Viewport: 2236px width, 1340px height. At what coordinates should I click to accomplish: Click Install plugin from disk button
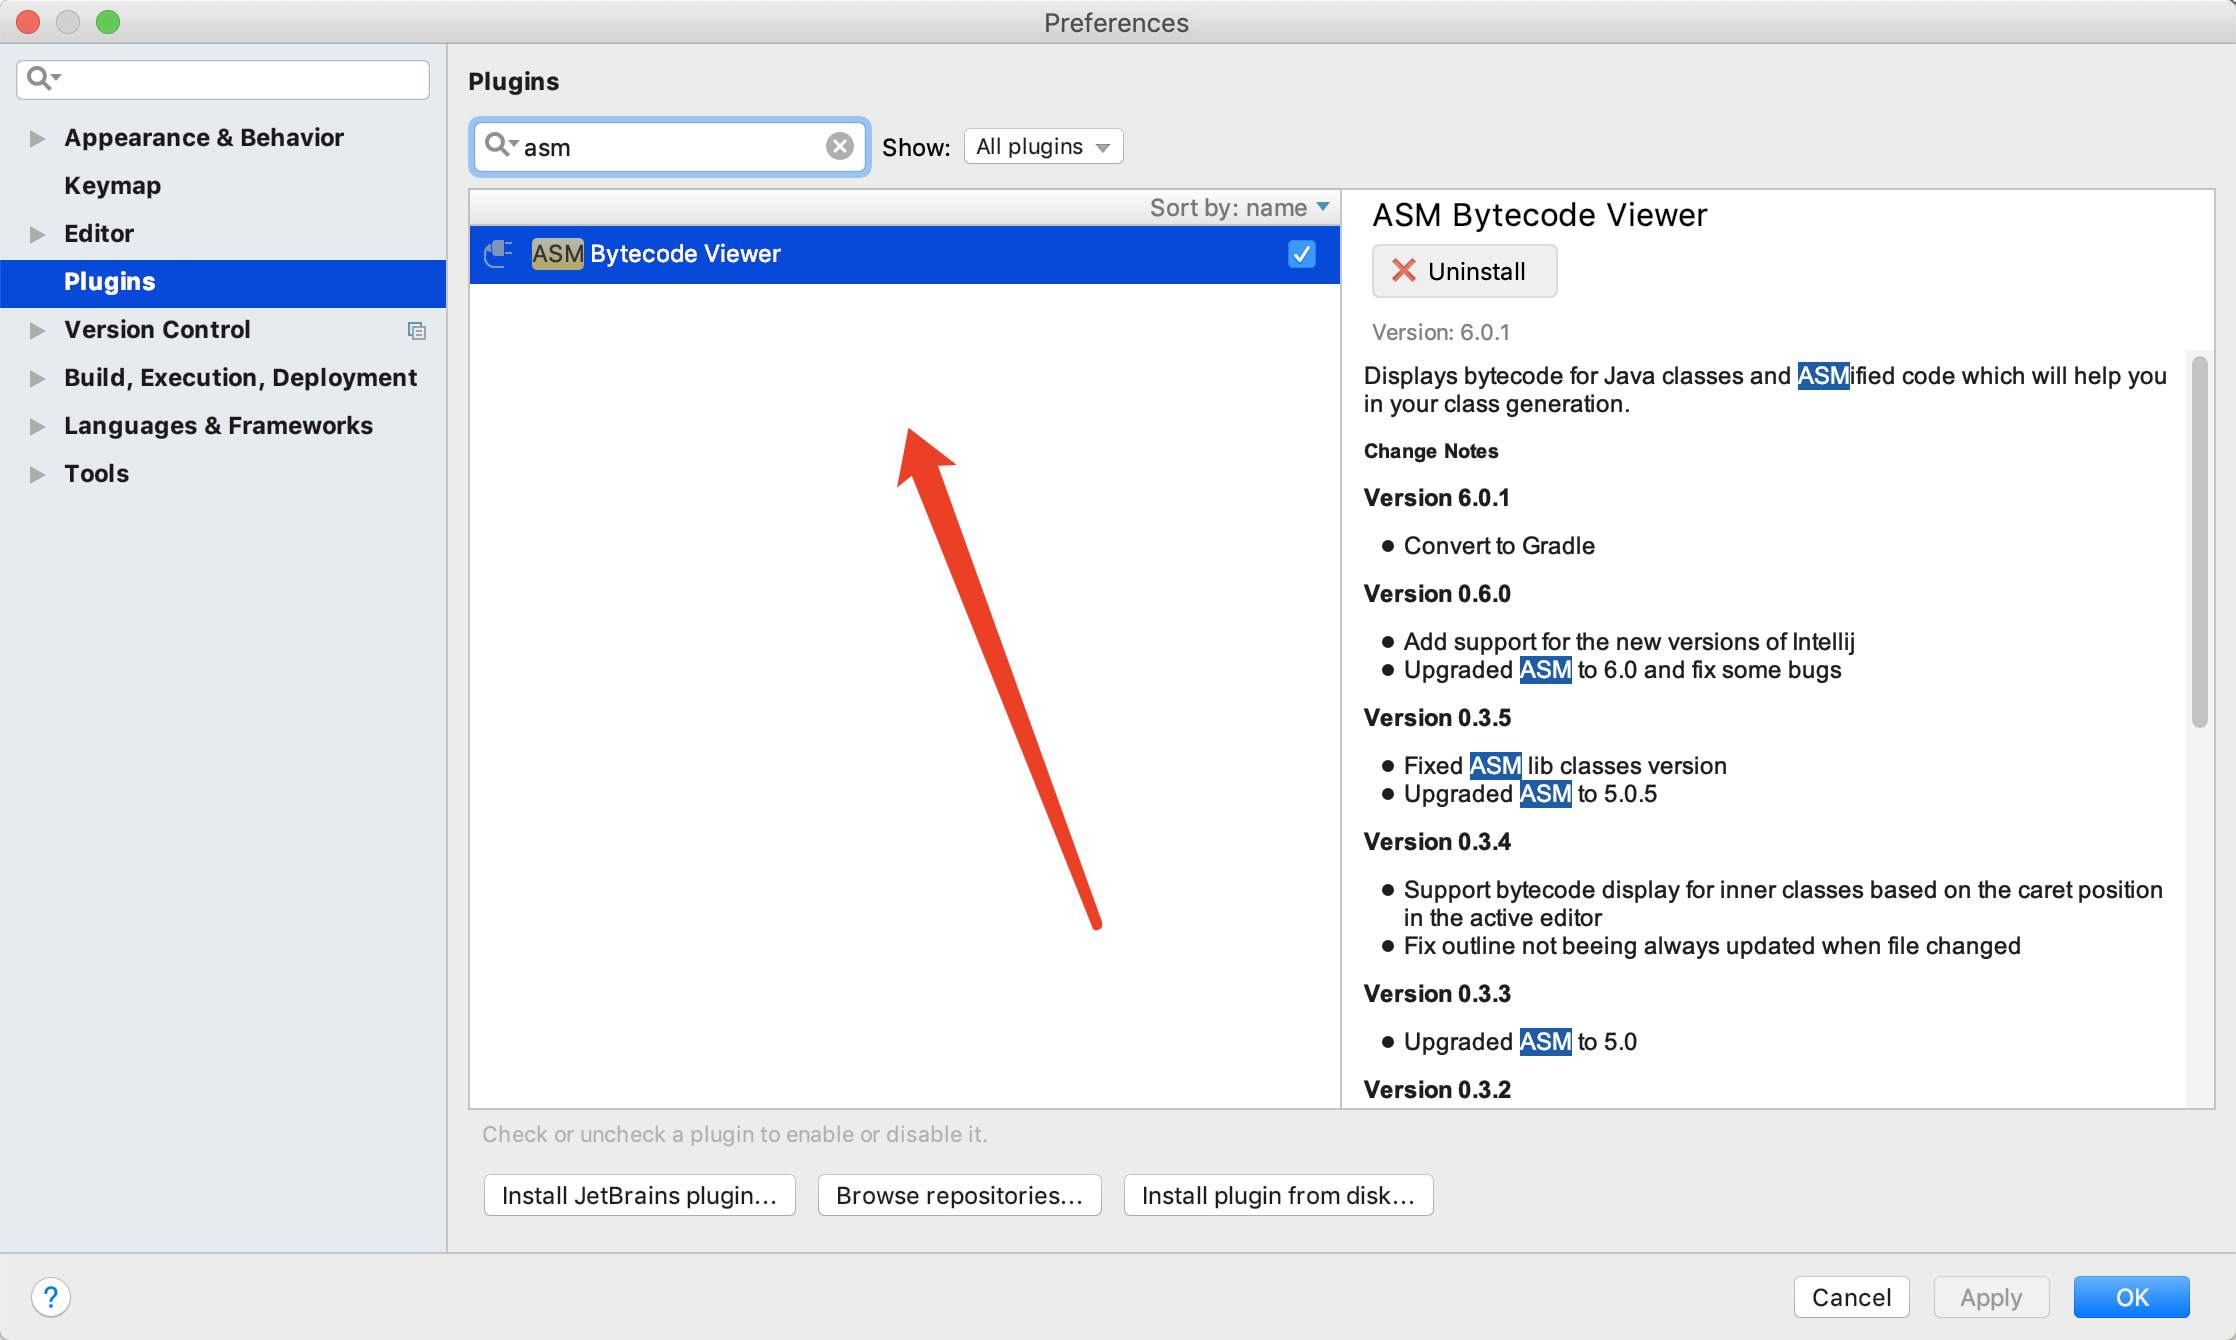[x=1278, y=1195]
